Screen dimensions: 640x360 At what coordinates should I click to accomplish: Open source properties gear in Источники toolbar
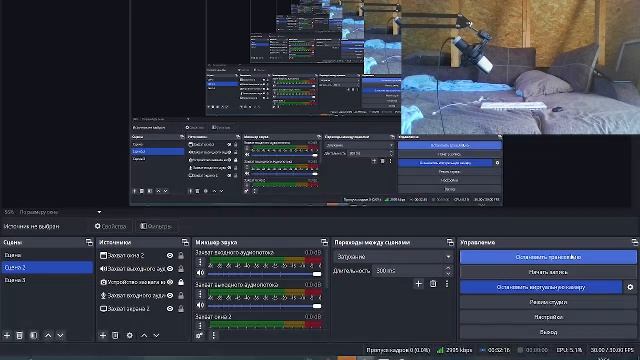[129, 335]
